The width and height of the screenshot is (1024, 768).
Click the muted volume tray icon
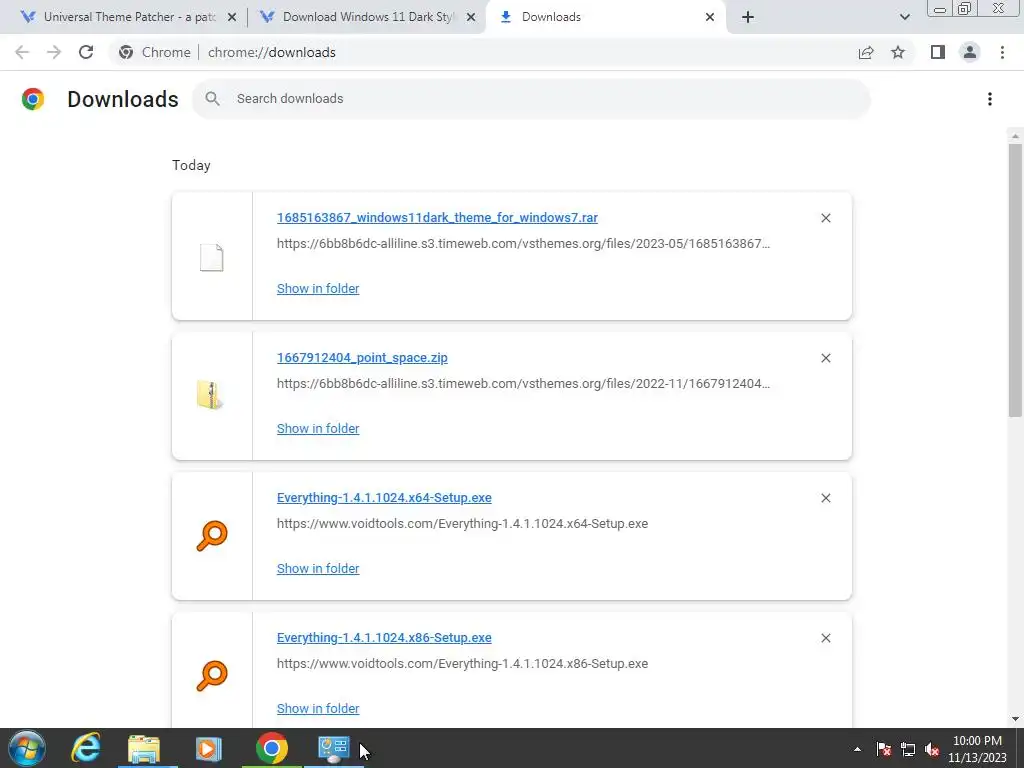tap(932, 749)
